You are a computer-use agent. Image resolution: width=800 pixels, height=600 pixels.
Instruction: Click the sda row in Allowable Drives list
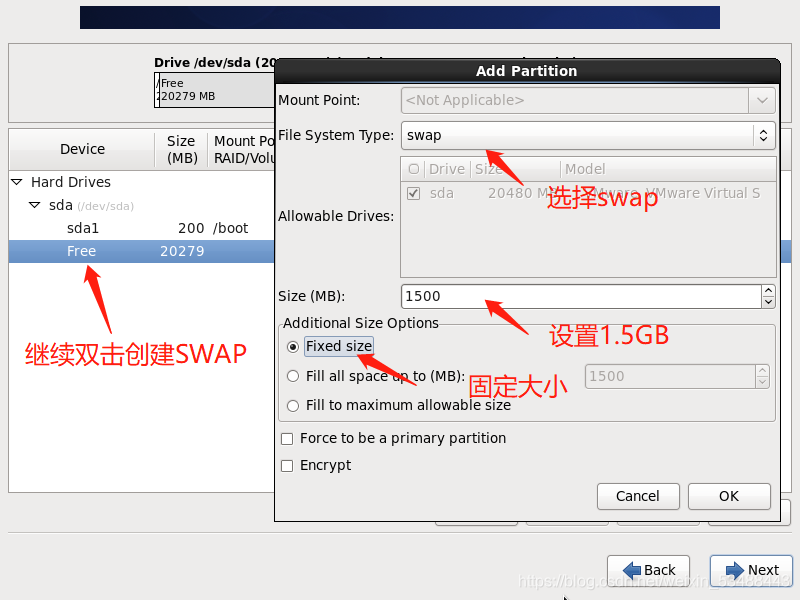point(588,194)
